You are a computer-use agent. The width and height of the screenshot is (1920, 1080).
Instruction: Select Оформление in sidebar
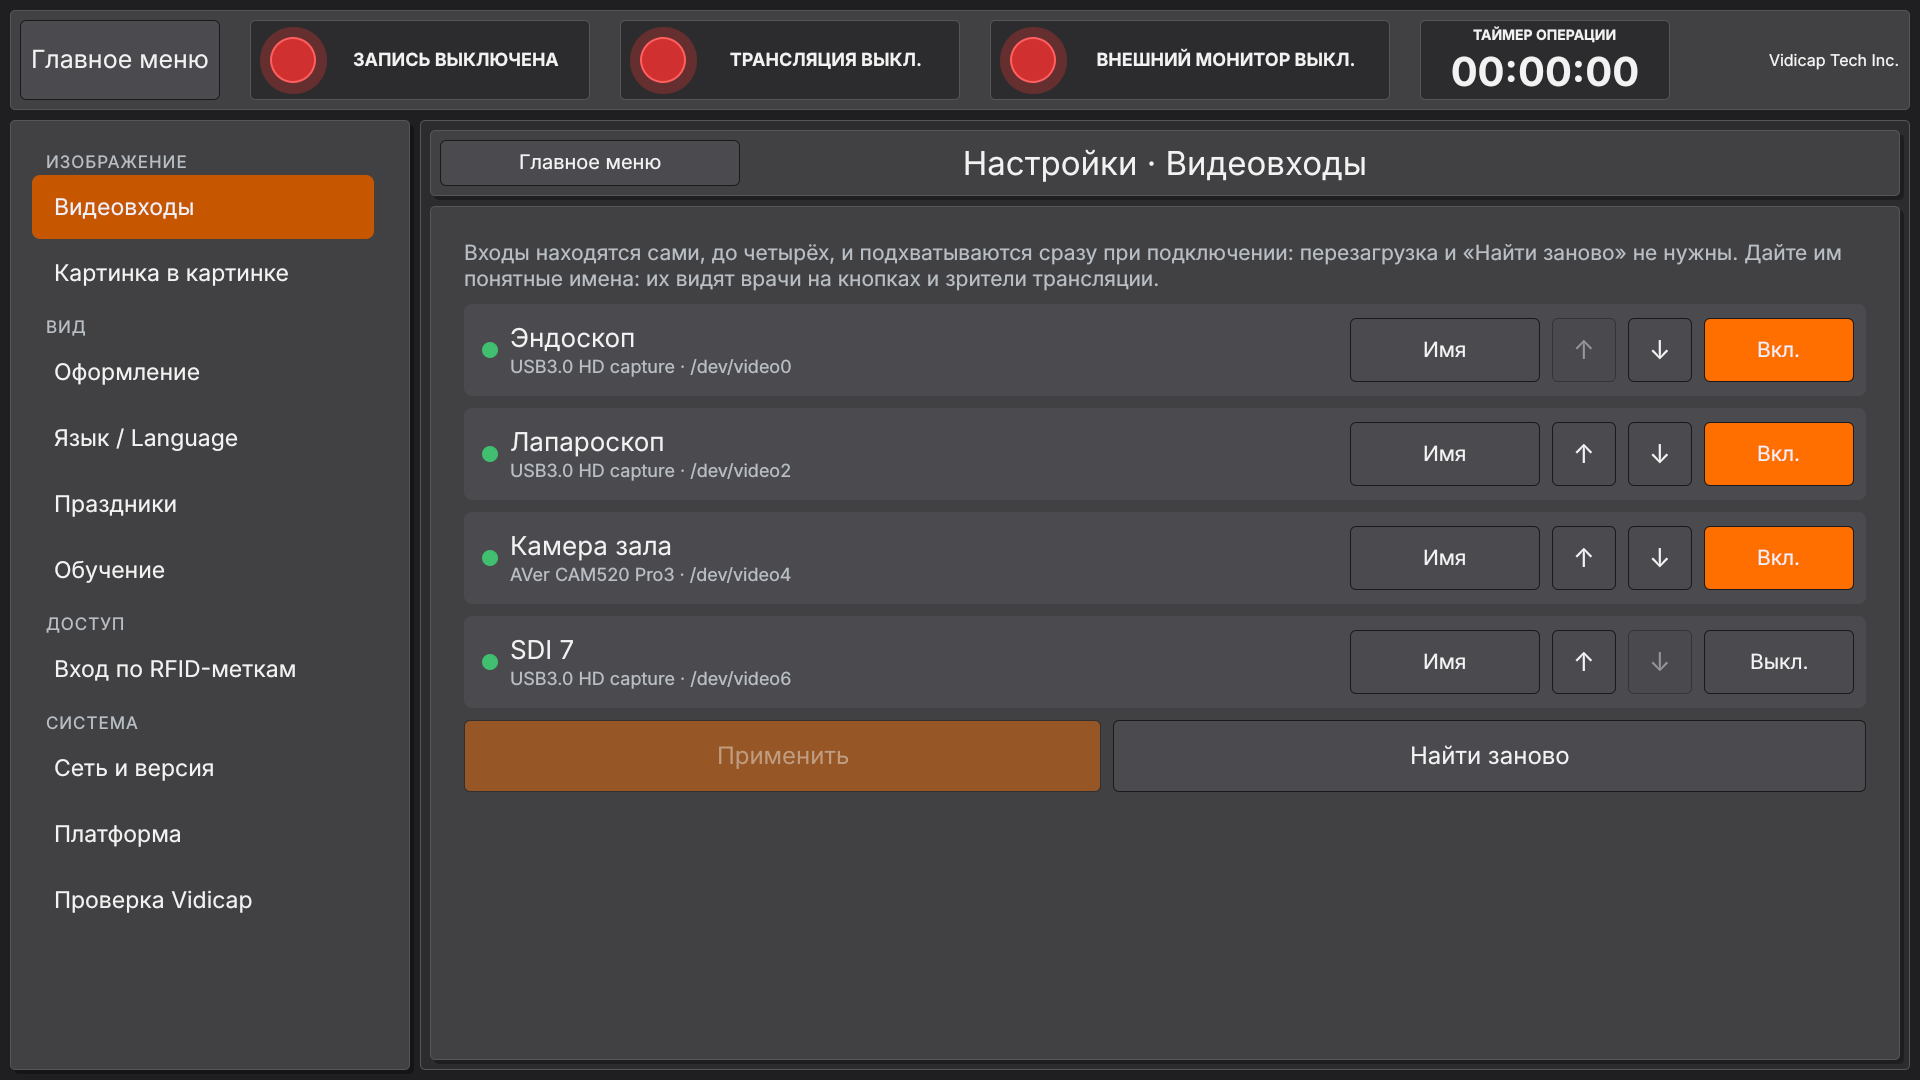pyautogui.click(x=203, y=372)
